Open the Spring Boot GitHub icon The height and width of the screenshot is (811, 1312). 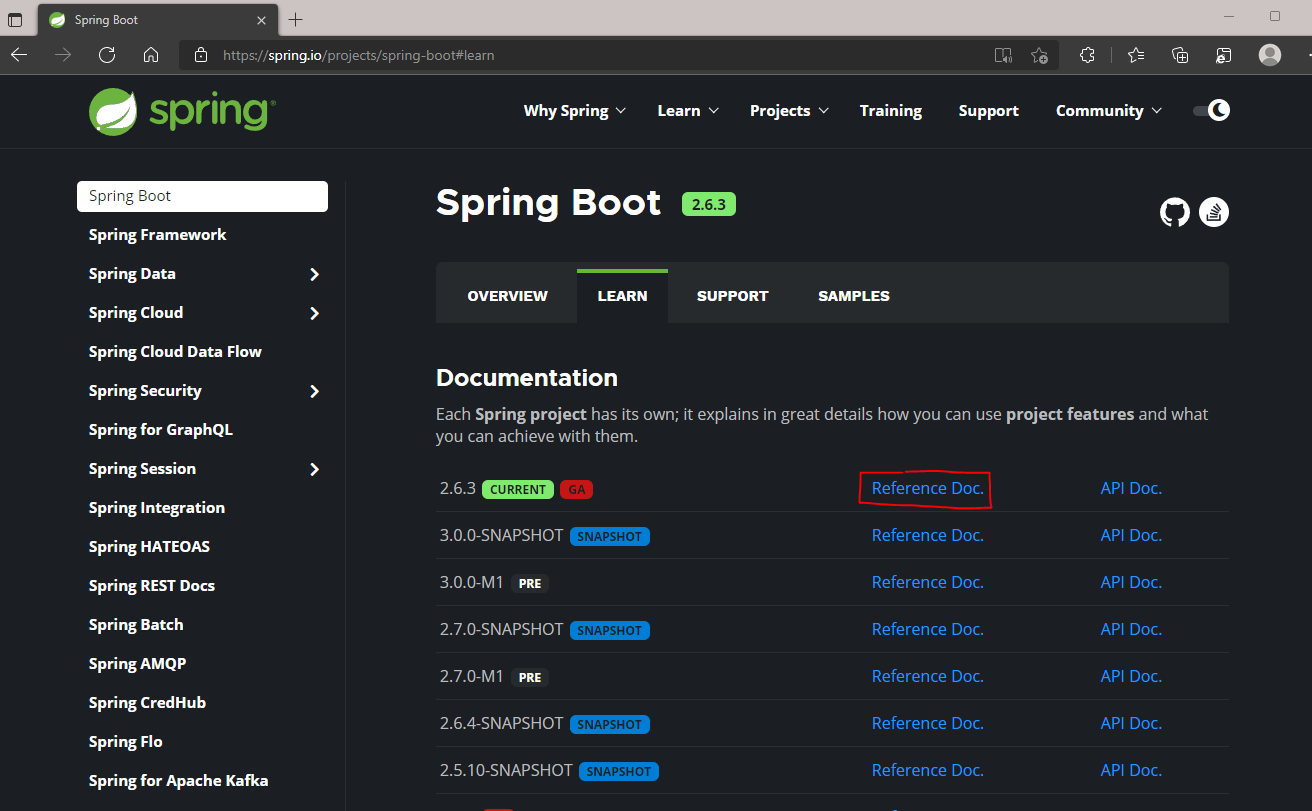[1175, 212]
